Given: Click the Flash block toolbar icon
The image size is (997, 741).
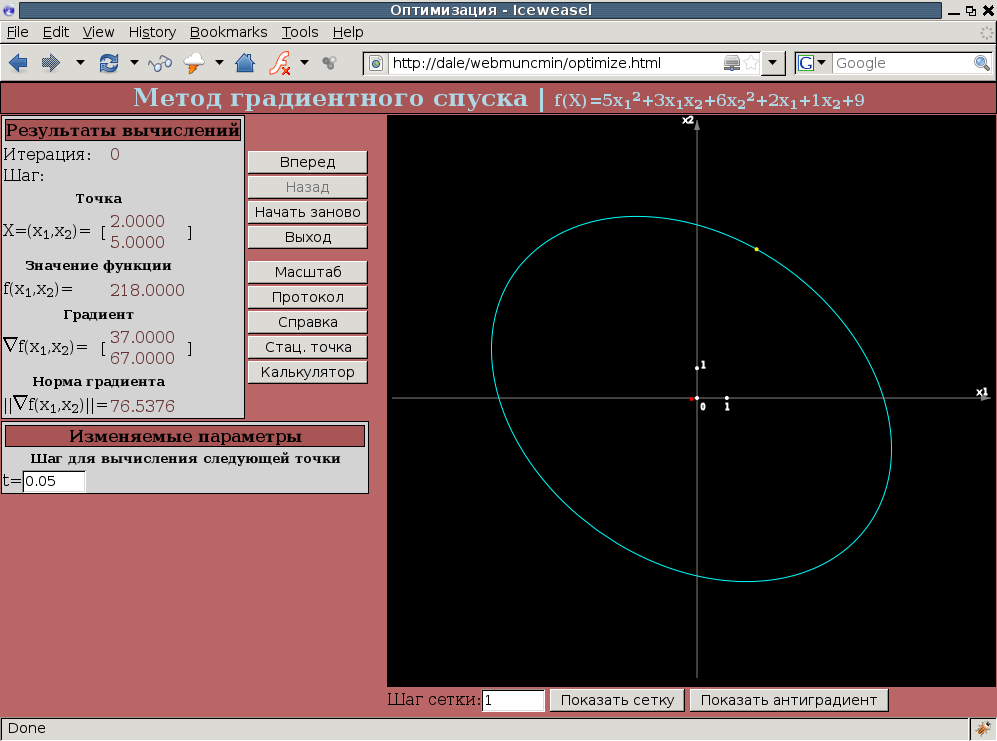Looking at the screenshot, I should [x=281, y=63].
